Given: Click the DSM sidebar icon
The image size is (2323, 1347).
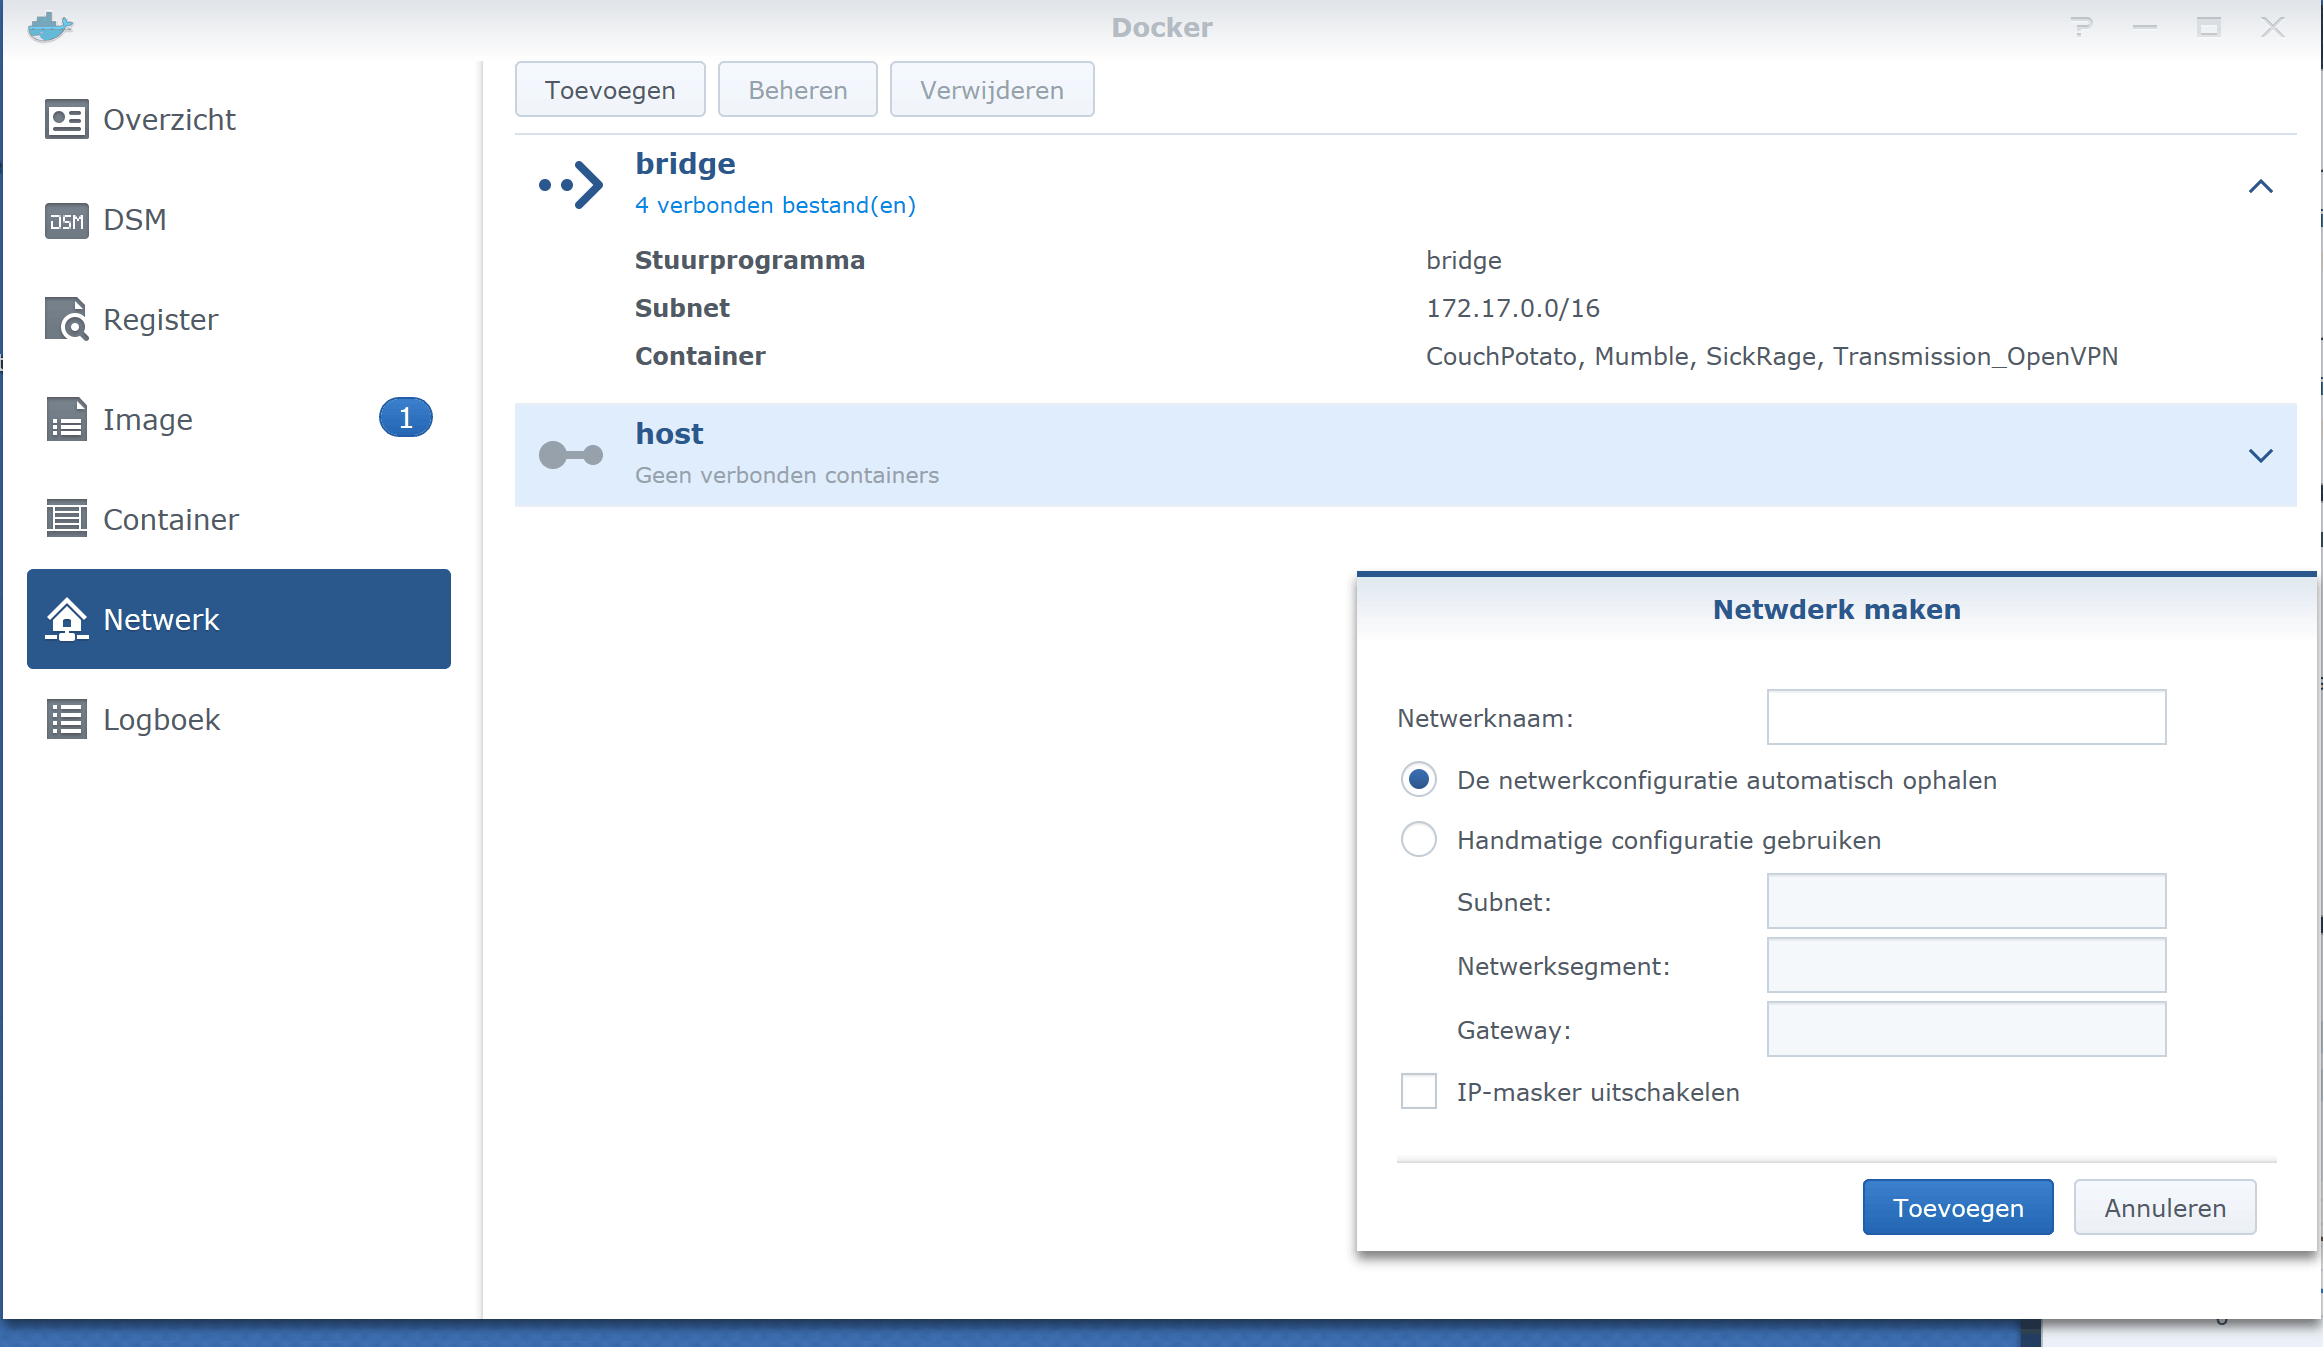Looking at the screenshot, I should pyautogui.click(x=66, y=220).
